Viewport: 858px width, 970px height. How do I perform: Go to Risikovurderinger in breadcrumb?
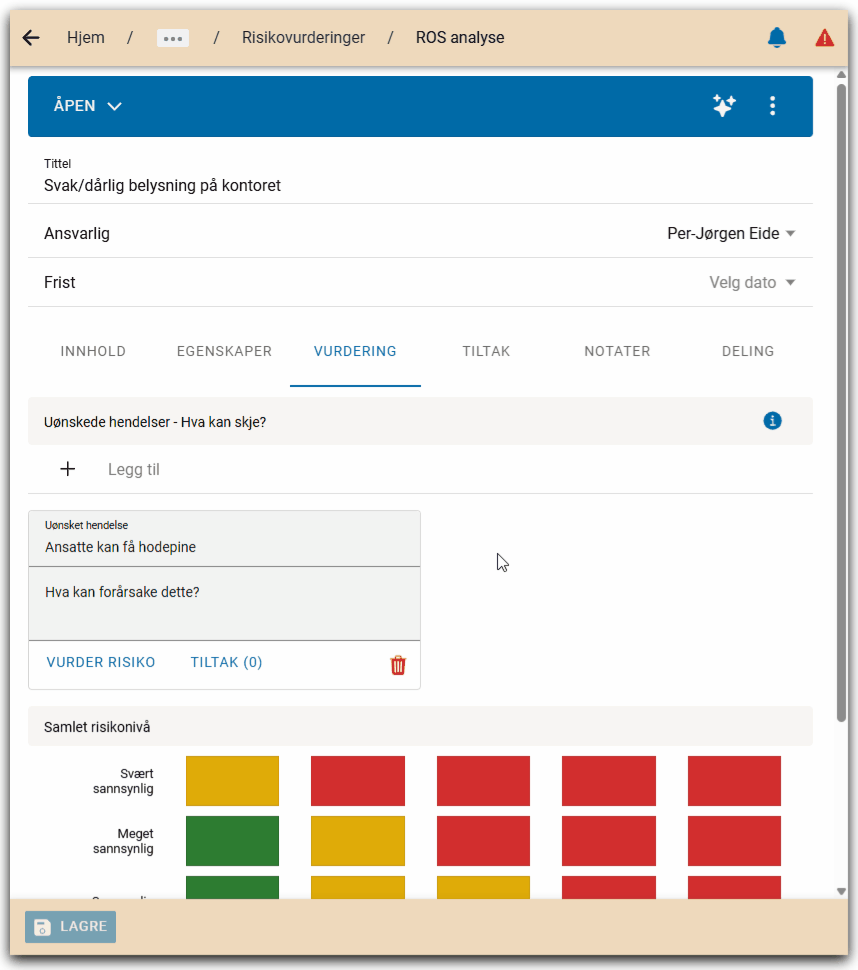pos(303,38)
